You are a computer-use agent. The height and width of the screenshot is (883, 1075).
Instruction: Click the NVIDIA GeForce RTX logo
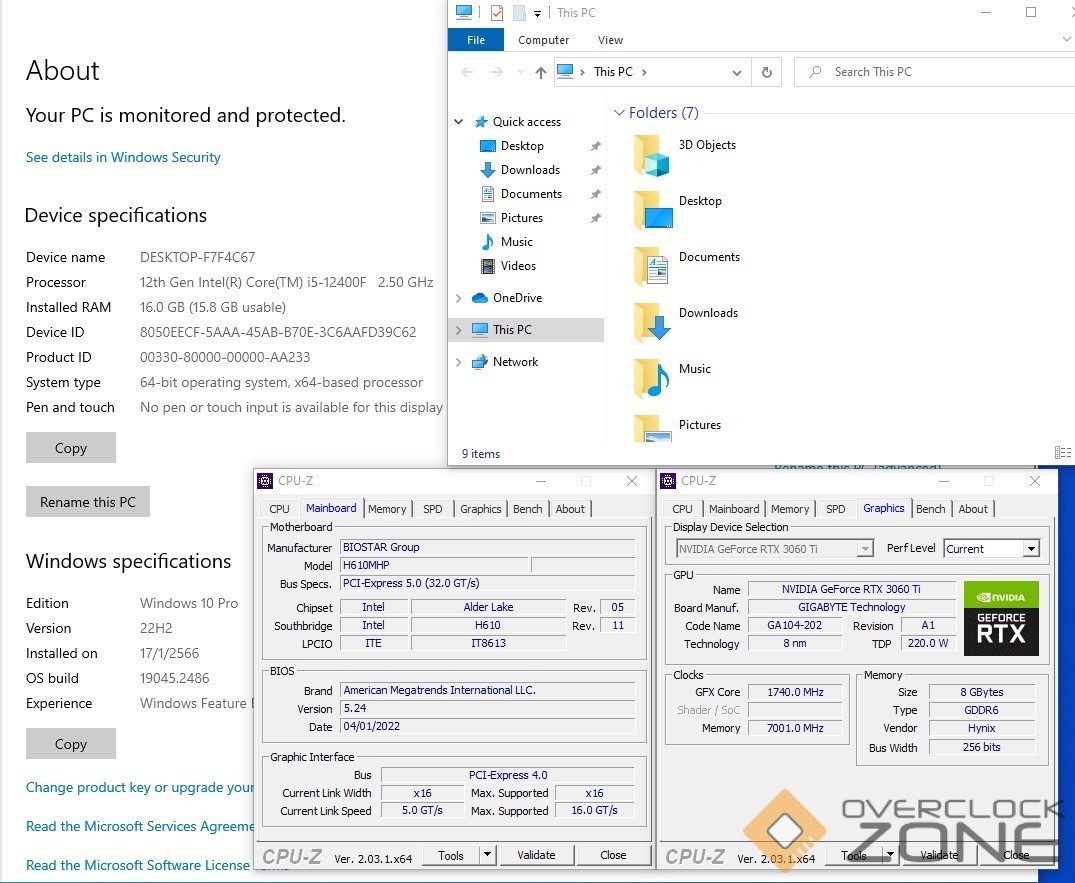(1001, 618)
